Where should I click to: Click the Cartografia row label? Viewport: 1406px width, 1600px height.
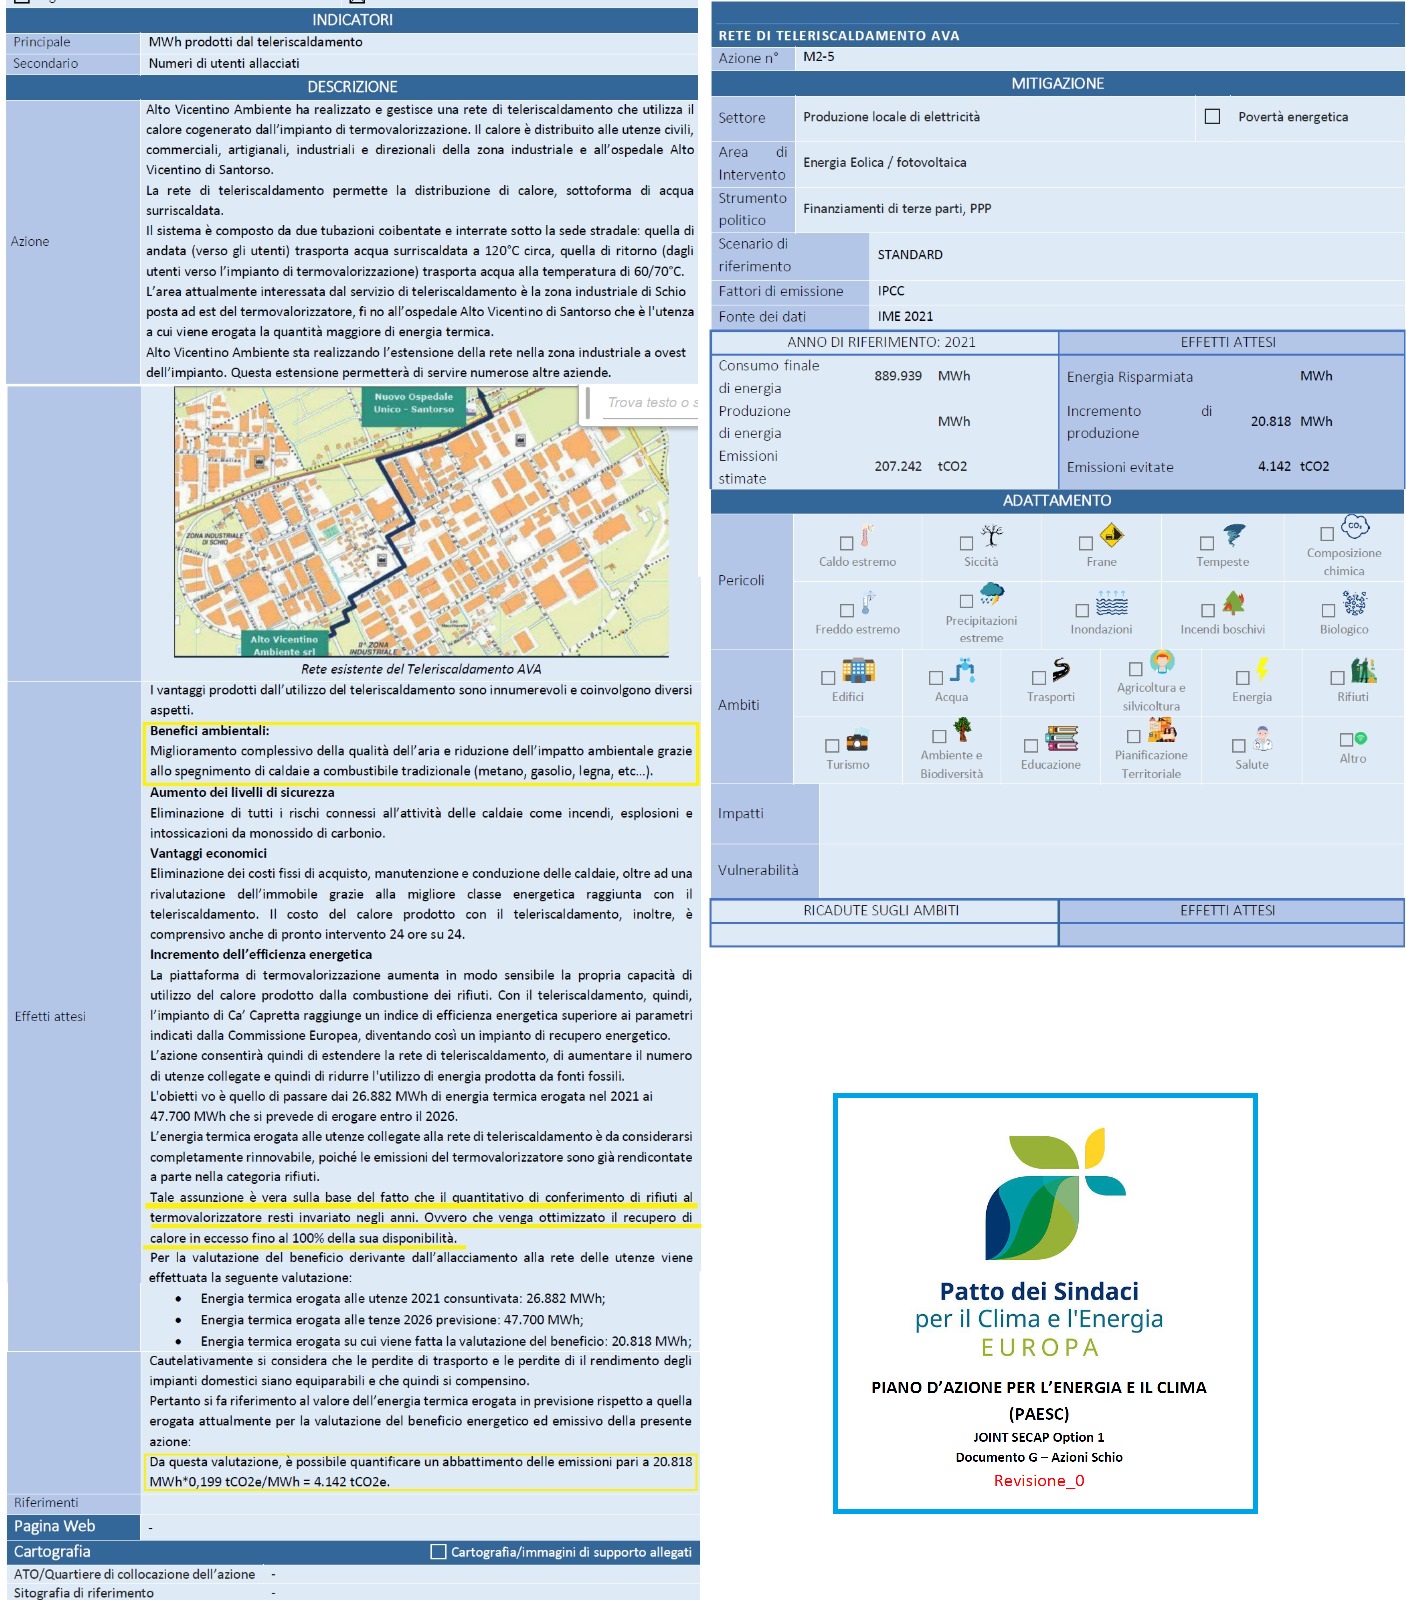coord(52,1551)
